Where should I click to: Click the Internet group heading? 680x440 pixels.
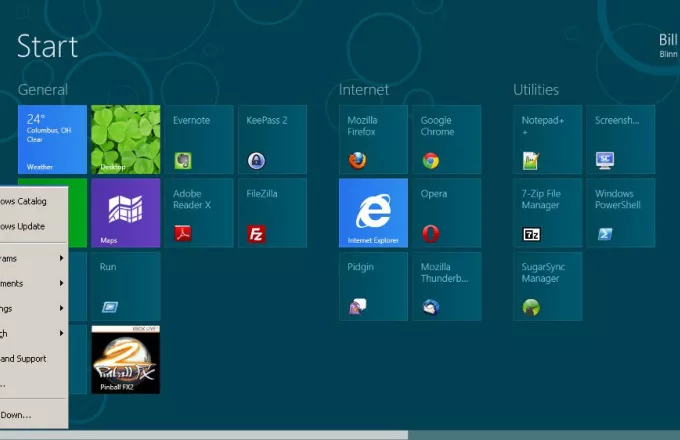(363, 90)
